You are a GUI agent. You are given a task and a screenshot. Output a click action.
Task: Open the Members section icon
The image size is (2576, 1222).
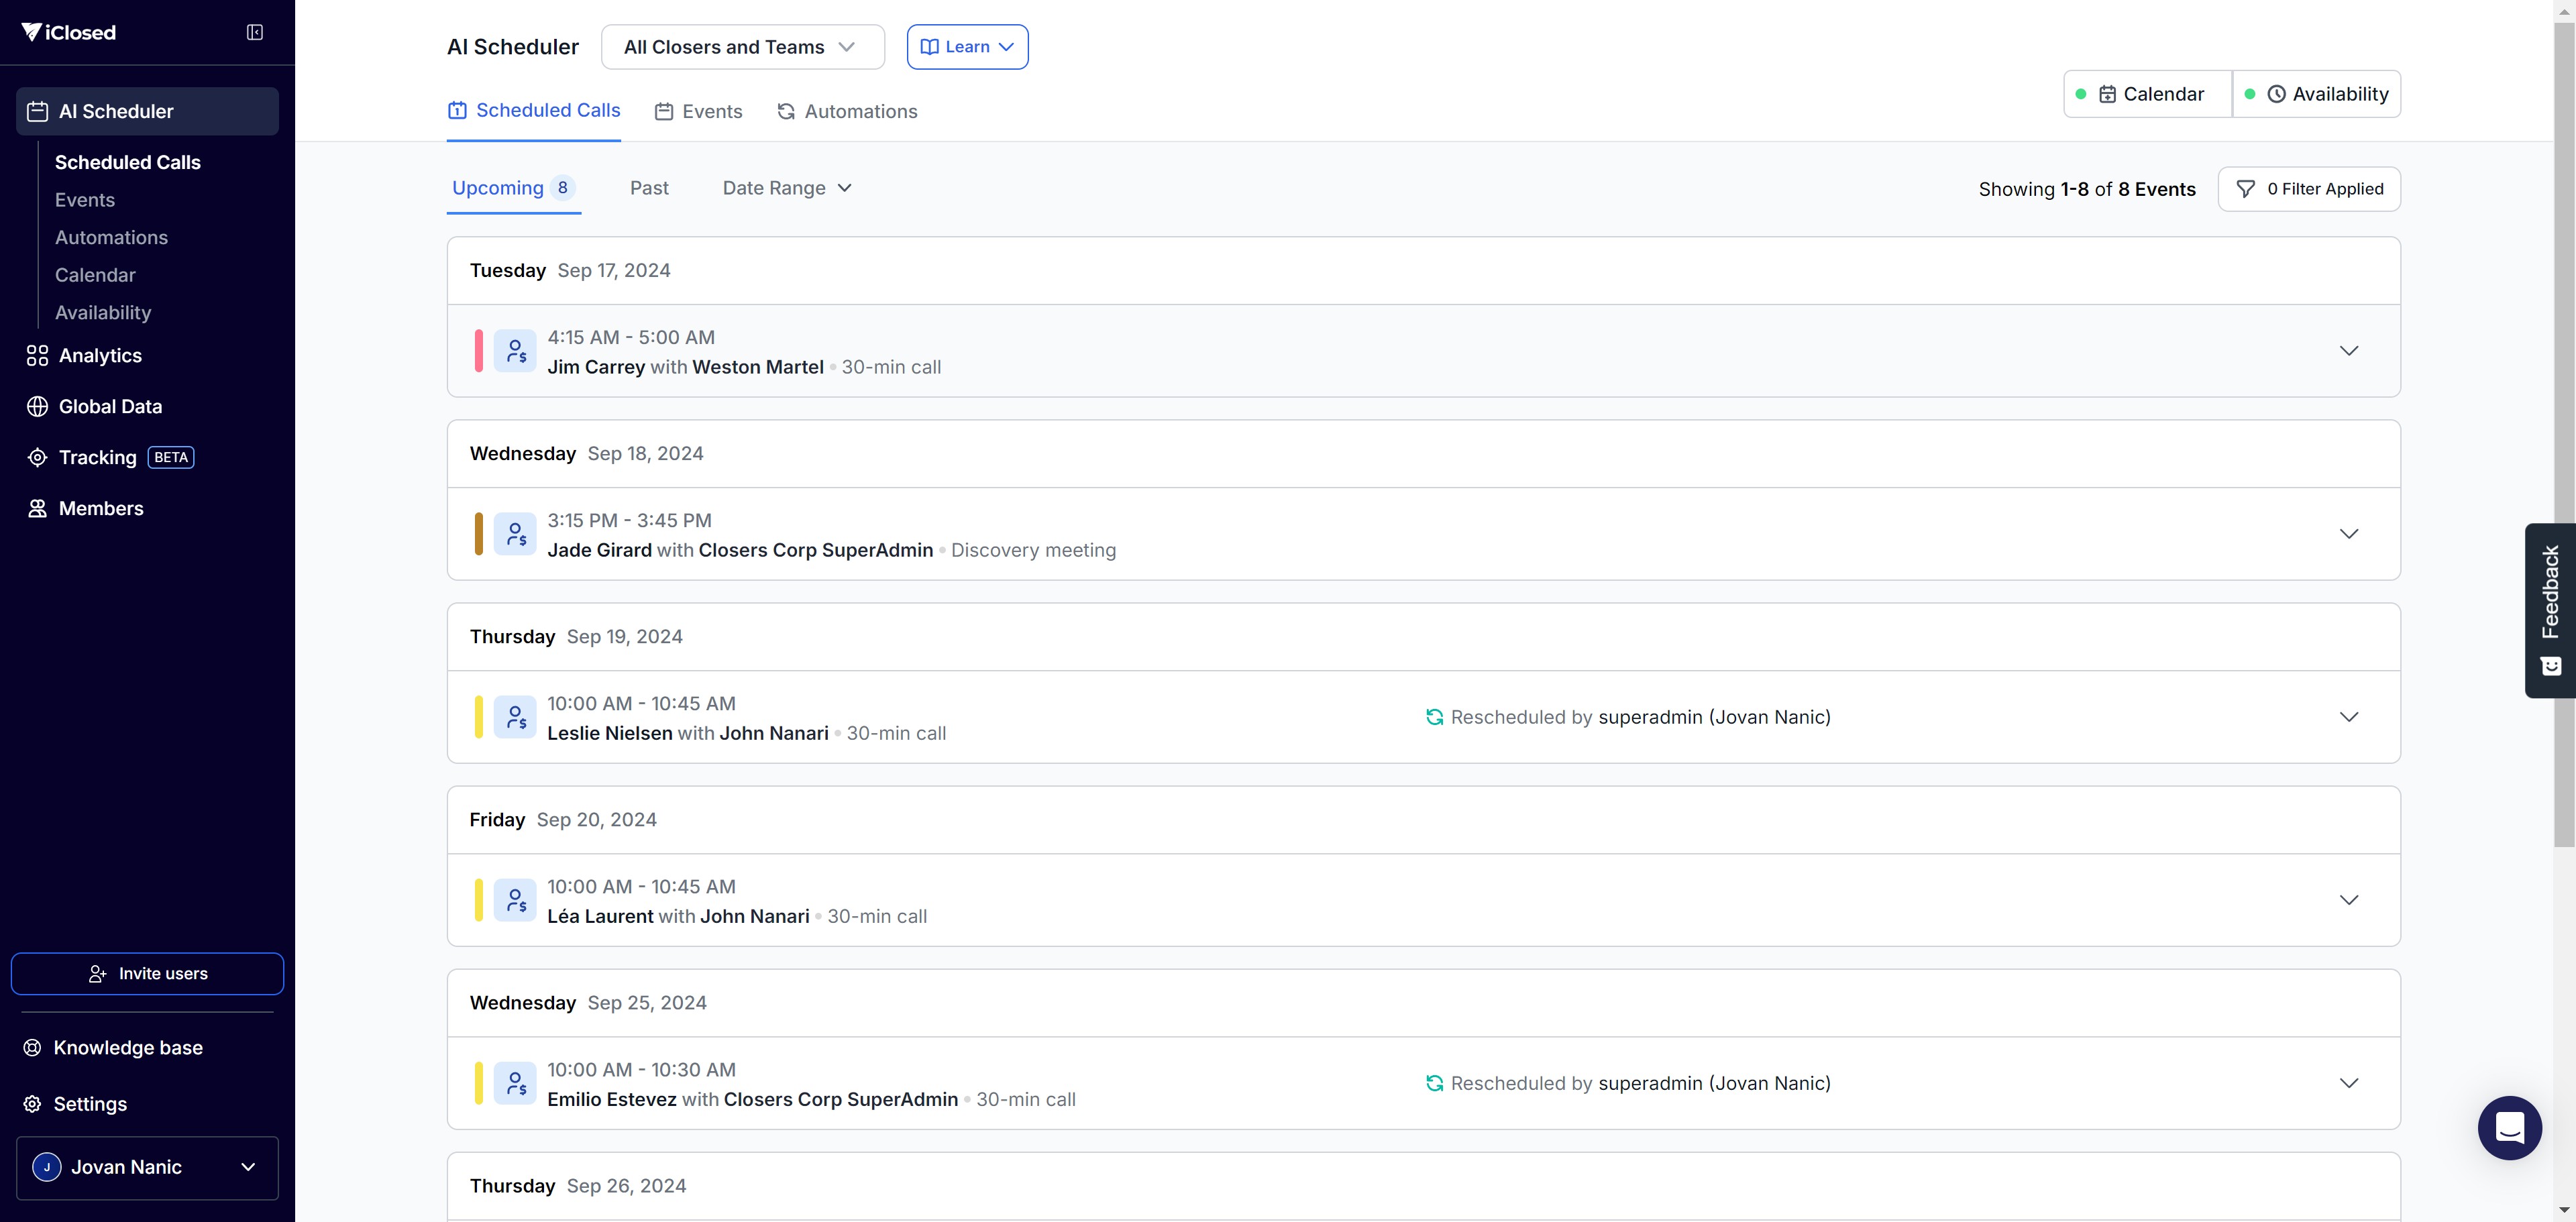click(x=37, y=509)
